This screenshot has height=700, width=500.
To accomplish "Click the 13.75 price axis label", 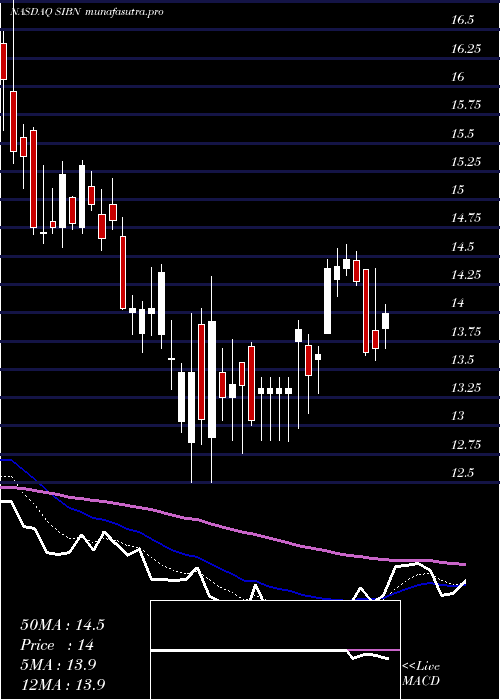I will pos(466,331).
